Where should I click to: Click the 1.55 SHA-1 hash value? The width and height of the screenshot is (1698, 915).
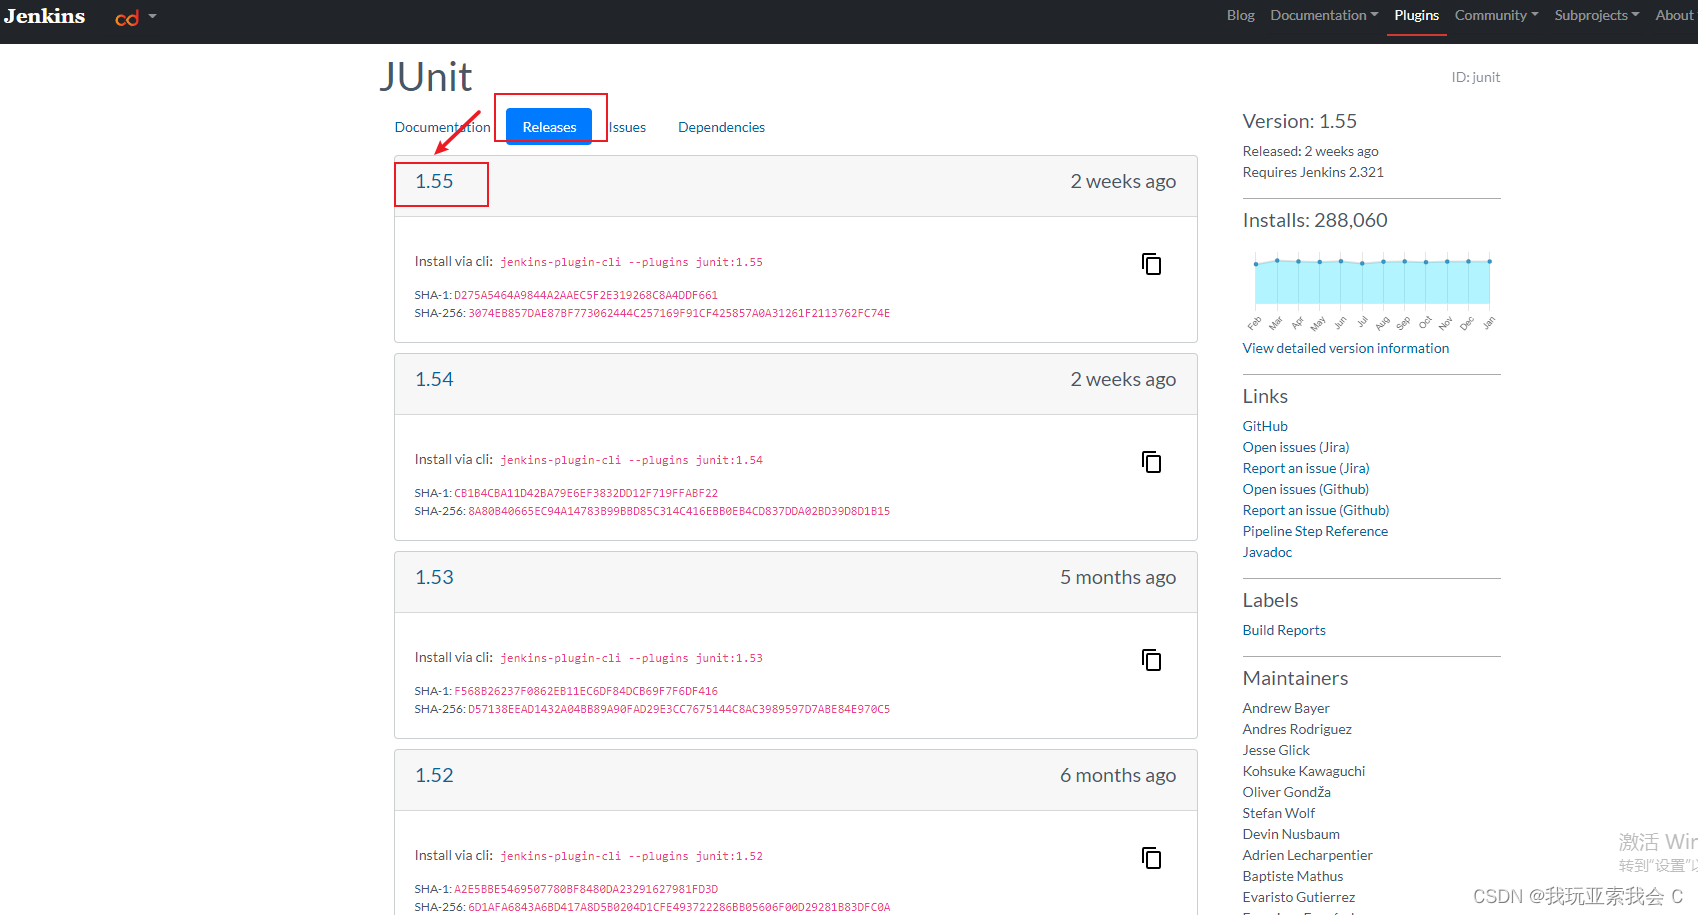(x=586, y=295)
